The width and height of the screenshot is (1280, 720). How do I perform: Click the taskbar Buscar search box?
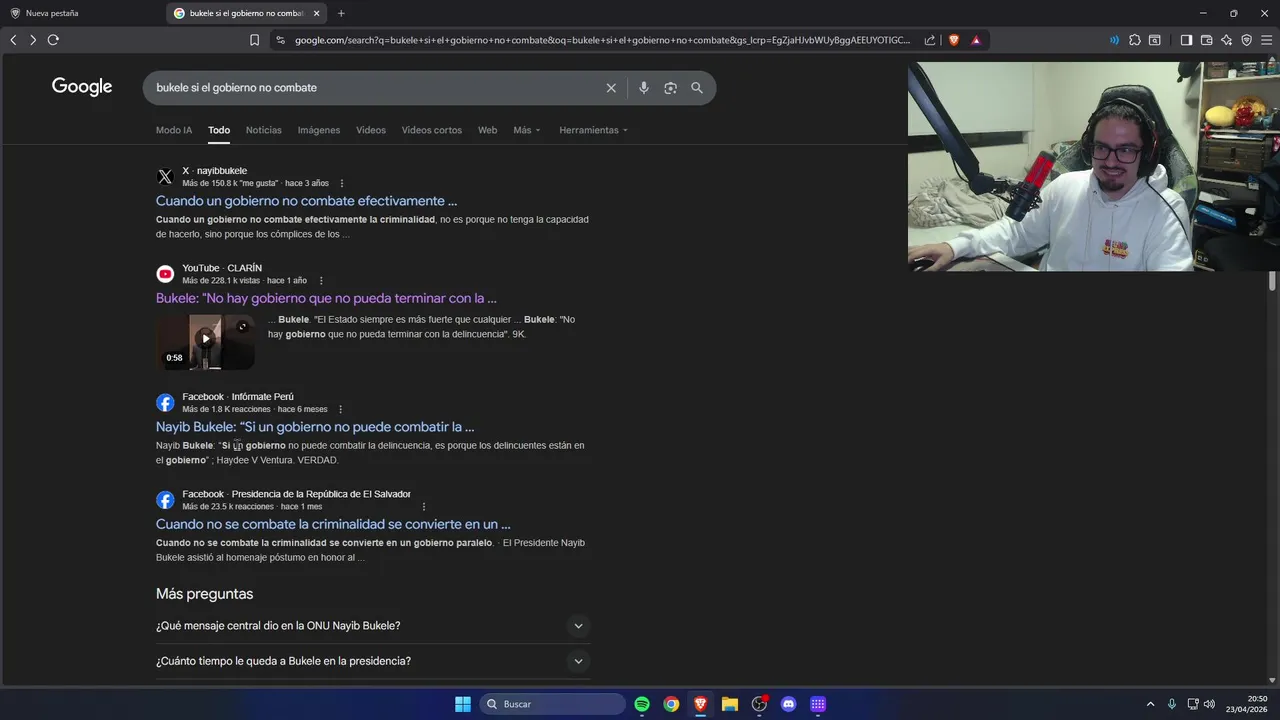pos(553,704)
